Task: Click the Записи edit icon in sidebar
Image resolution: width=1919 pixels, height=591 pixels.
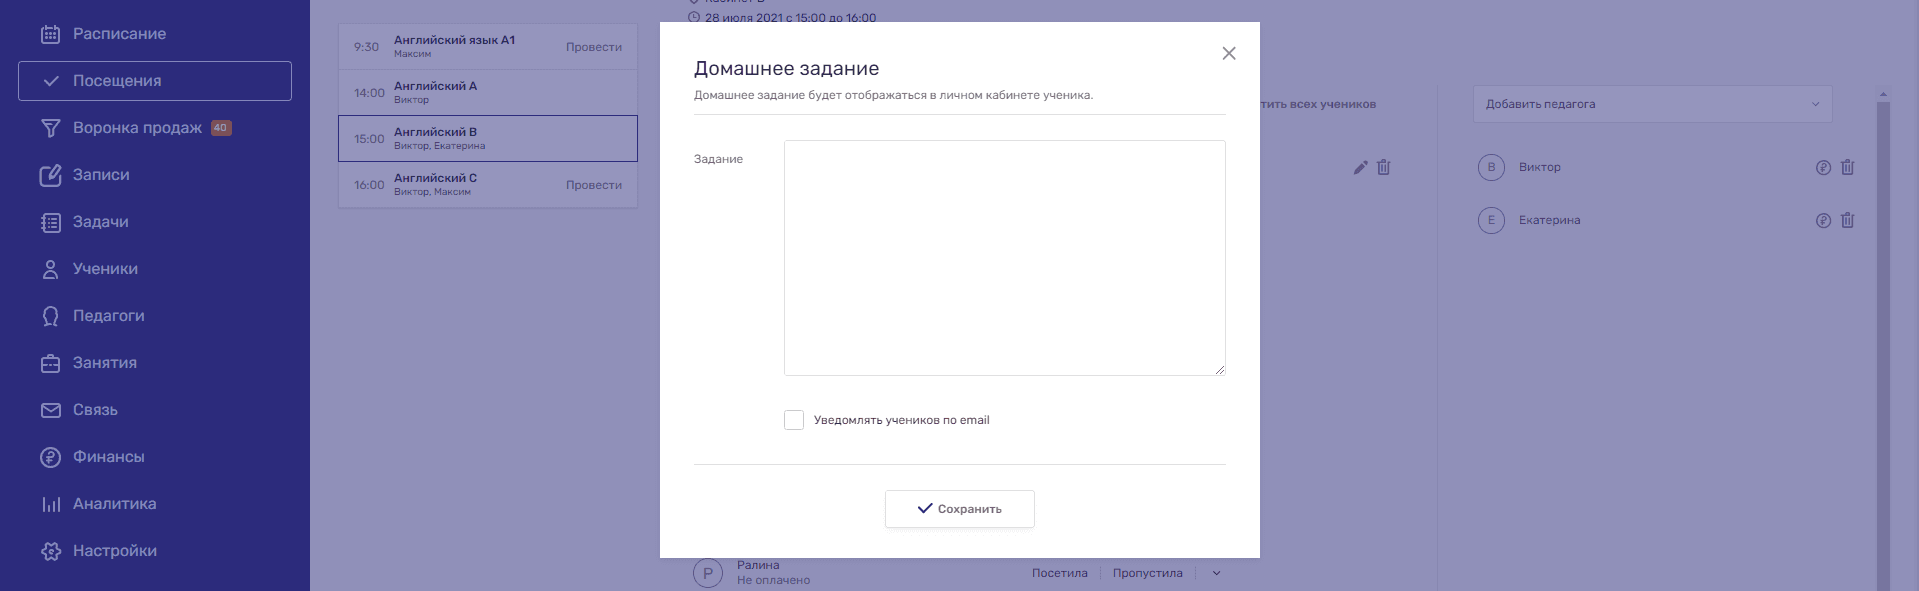Action: 50,175
